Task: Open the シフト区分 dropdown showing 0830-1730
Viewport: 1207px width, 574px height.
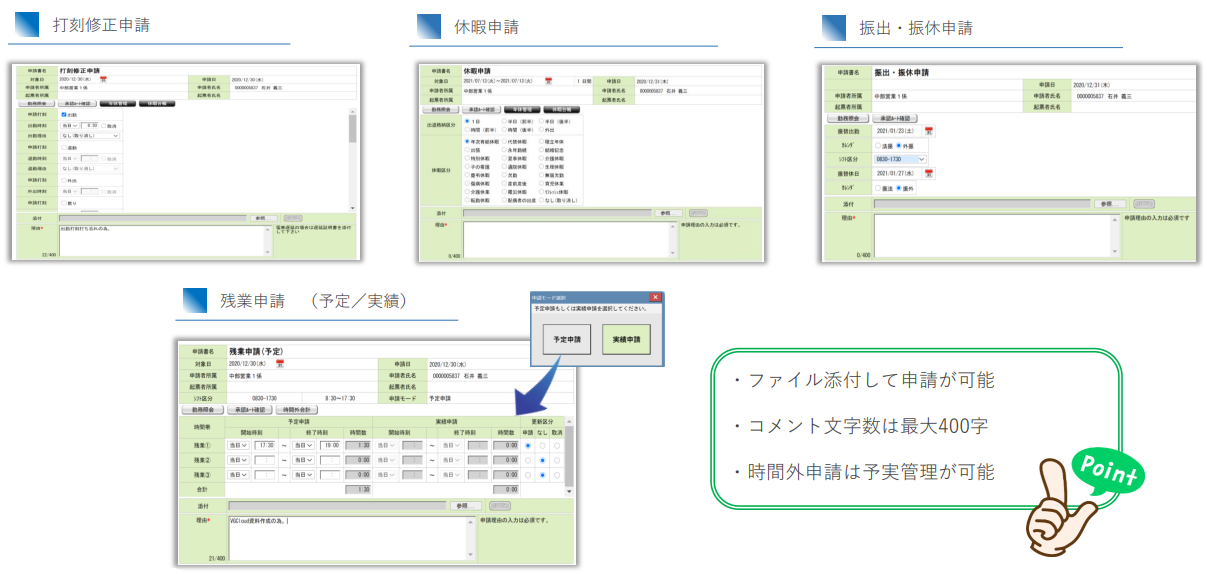Action: pos(900,159)
